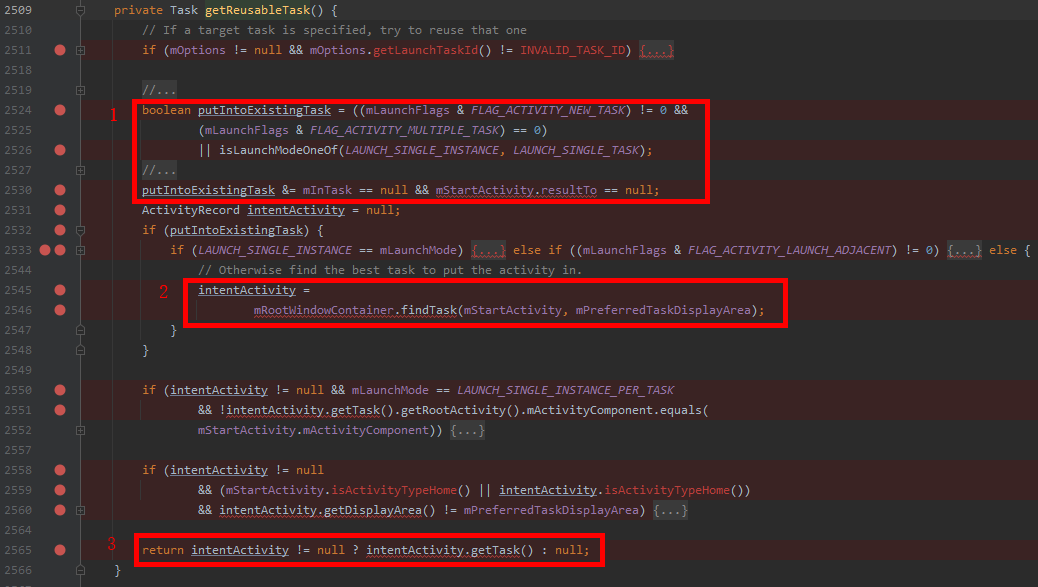
Task: Click line number 2518 in the gutter
Action: tap(18, 70)
